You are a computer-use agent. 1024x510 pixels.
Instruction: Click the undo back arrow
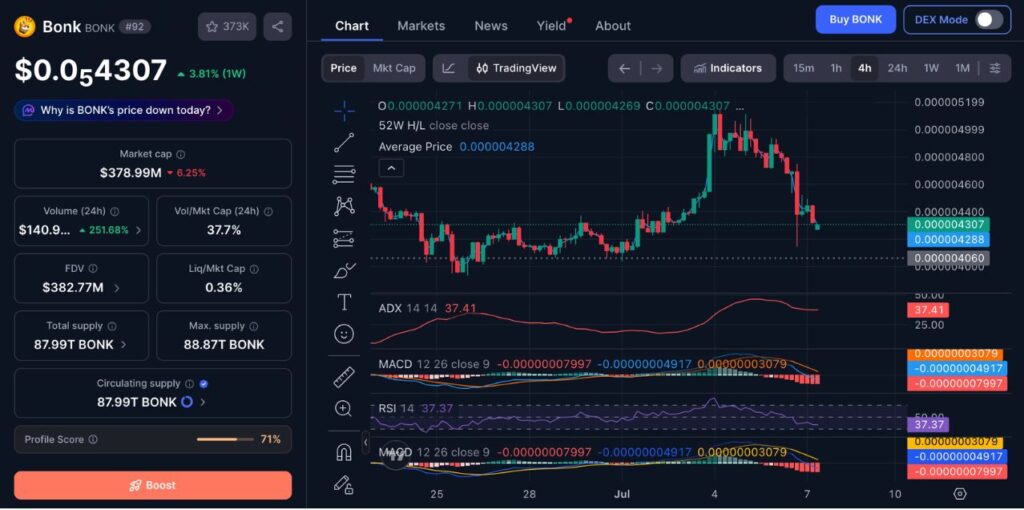pyautogui.click(x=624, y=68)
